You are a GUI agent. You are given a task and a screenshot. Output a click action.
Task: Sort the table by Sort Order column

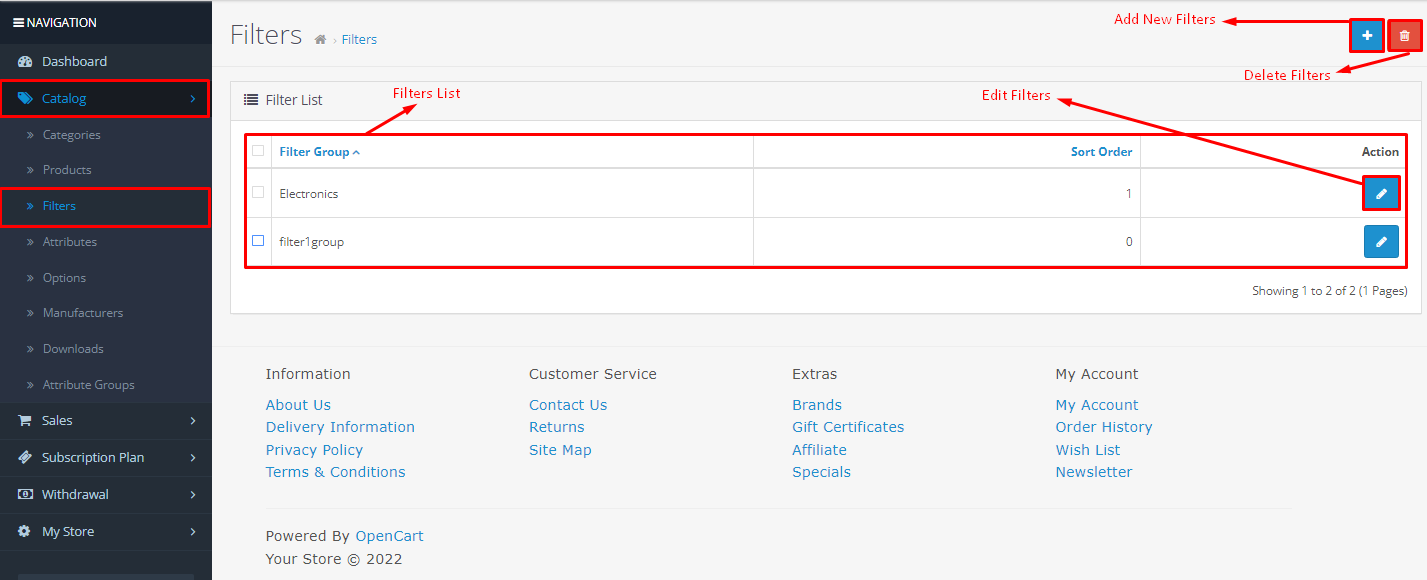coord(1101,151)
